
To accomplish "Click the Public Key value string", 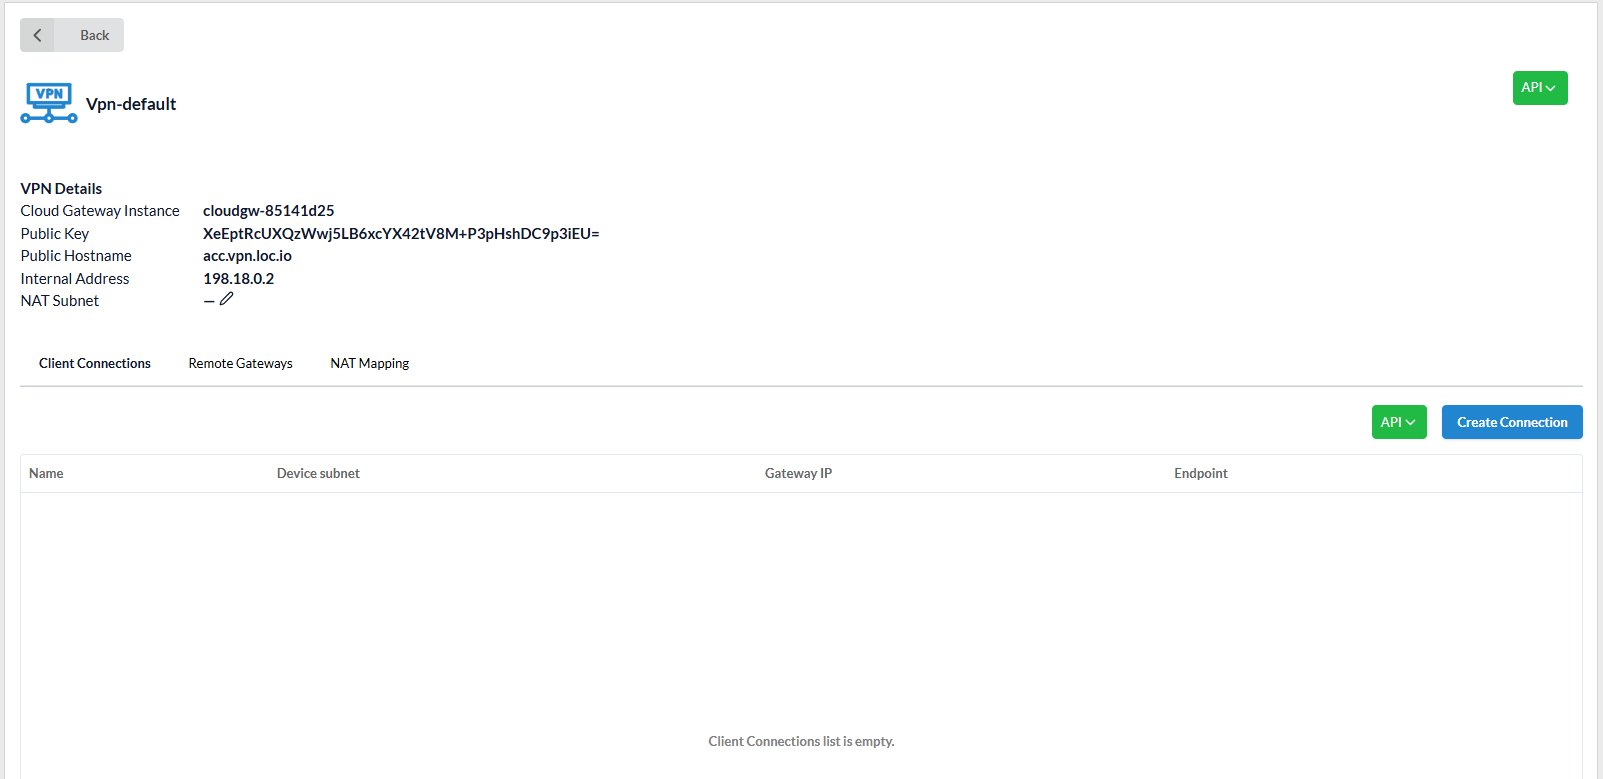I will click(400, 234).
